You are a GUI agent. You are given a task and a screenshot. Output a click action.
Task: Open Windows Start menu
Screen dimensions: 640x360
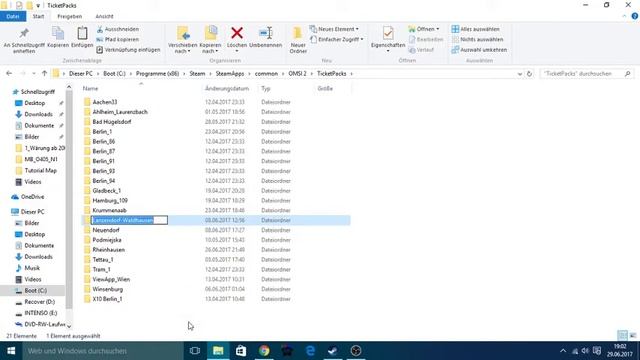(11, 351)
